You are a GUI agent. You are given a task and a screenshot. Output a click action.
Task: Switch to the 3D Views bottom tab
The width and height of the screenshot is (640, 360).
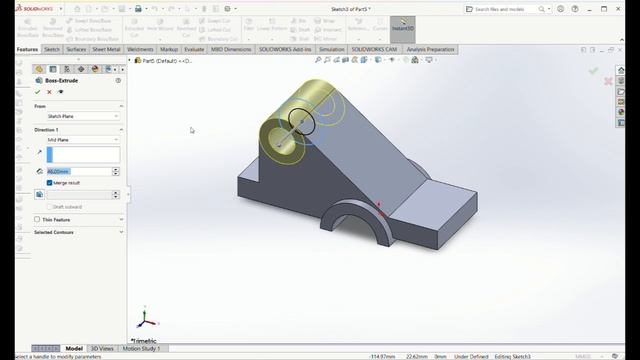click(102, 349)
